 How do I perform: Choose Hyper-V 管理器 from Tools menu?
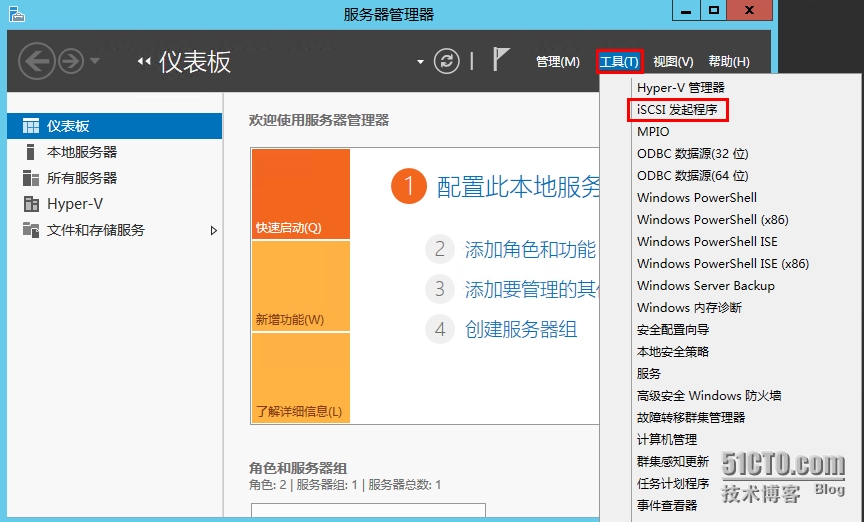point(681,88)
